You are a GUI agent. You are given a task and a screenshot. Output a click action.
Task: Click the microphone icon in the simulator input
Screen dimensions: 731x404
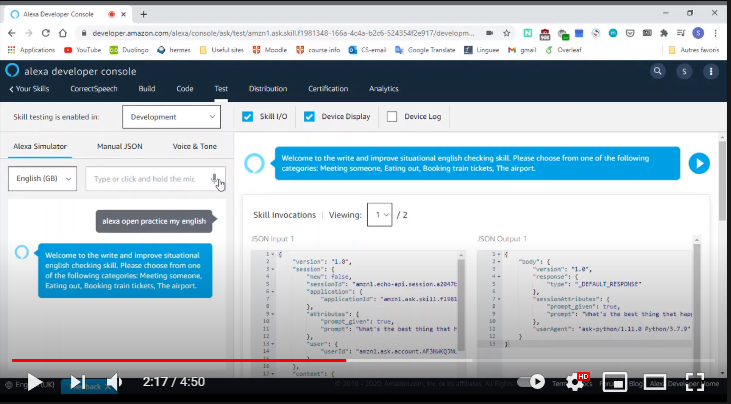(x=216, y=179)
